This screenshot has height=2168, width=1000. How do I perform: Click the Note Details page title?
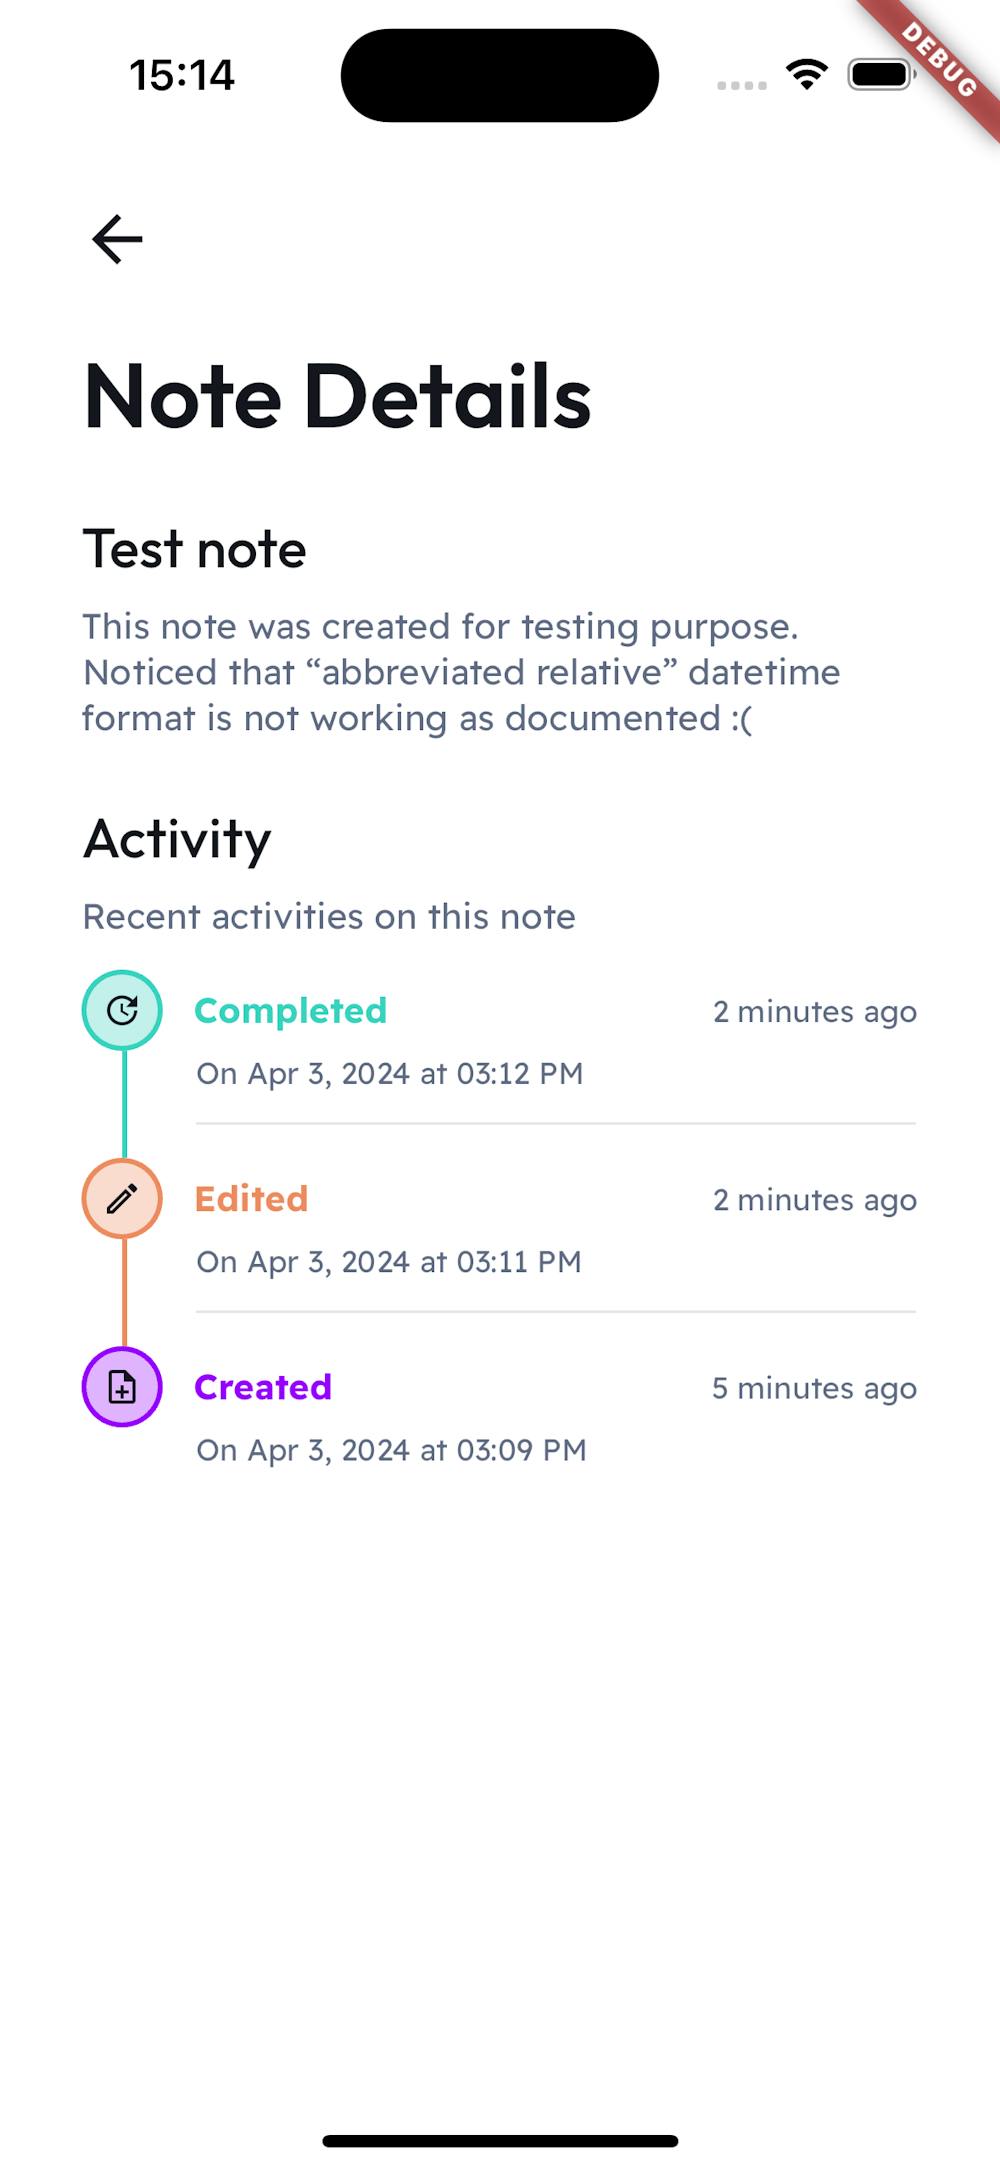[338, 397]
